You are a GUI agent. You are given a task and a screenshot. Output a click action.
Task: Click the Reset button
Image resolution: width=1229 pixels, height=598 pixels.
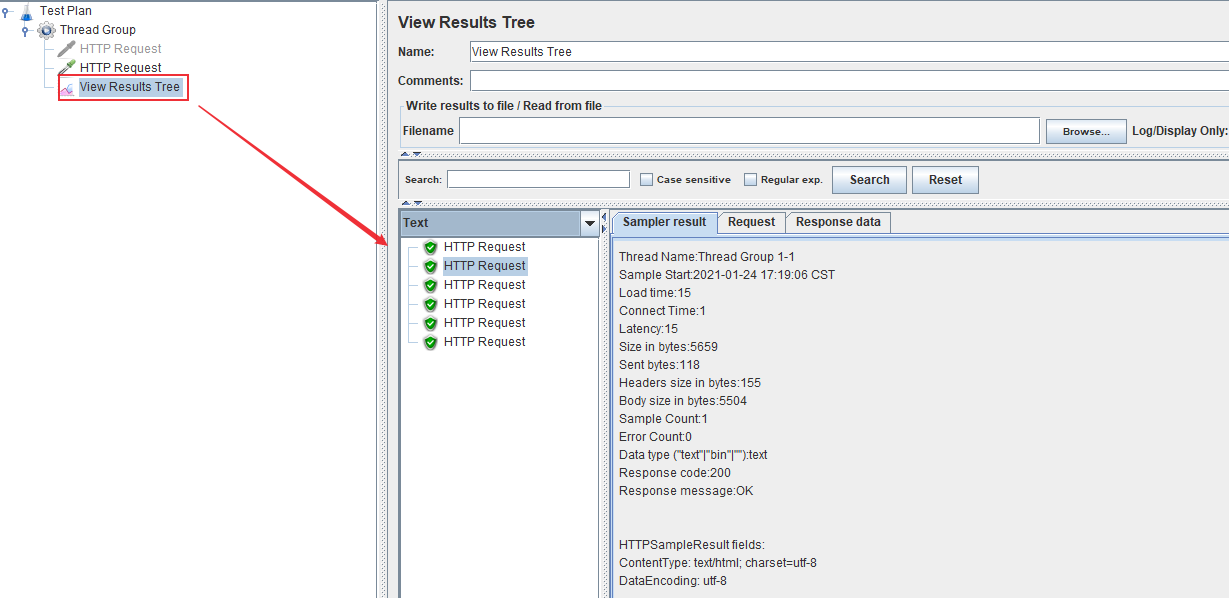(x=945, y=180)
